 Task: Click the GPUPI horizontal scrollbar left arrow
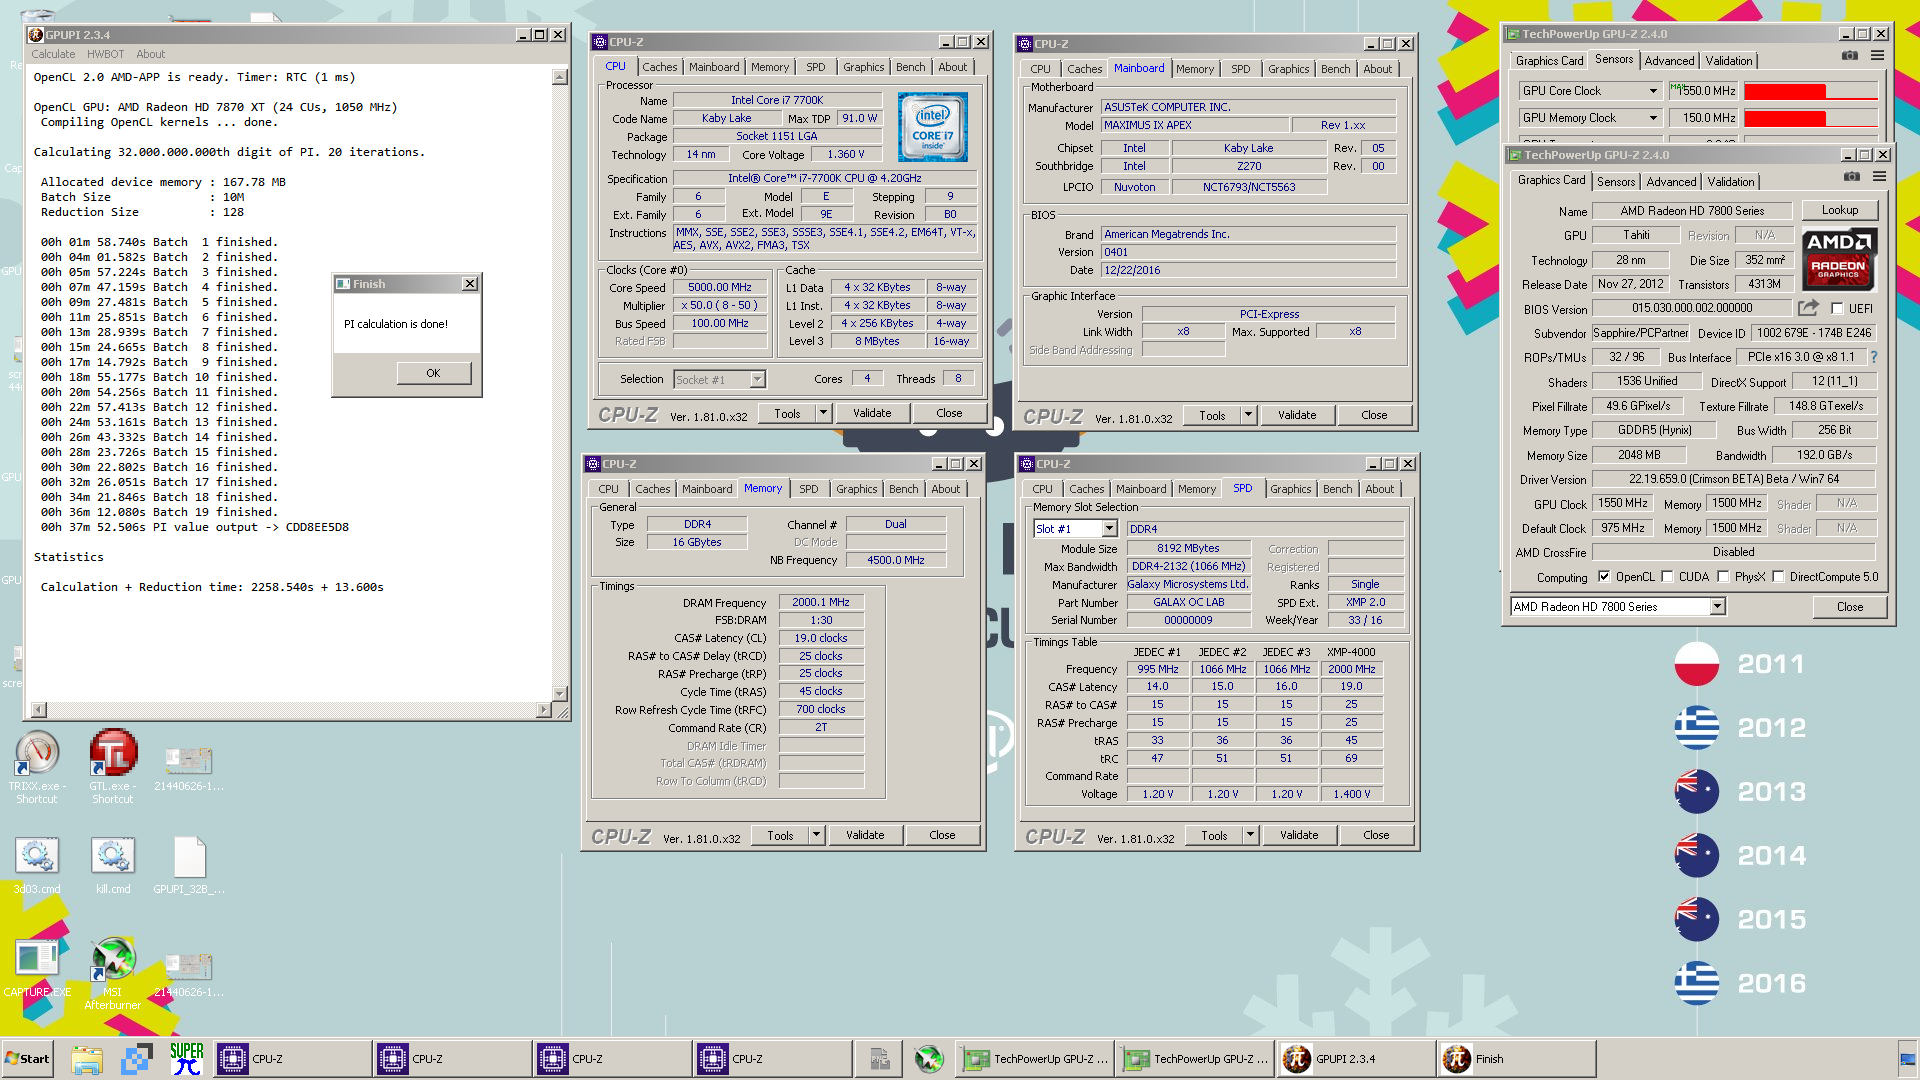(39, 710)
